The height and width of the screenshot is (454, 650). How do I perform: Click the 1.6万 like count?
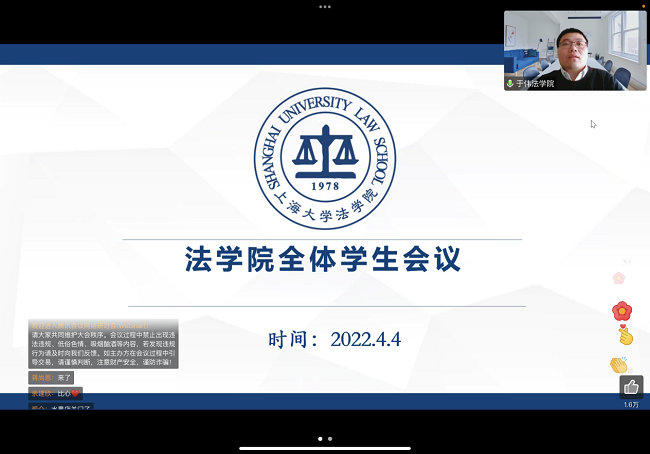631,405
